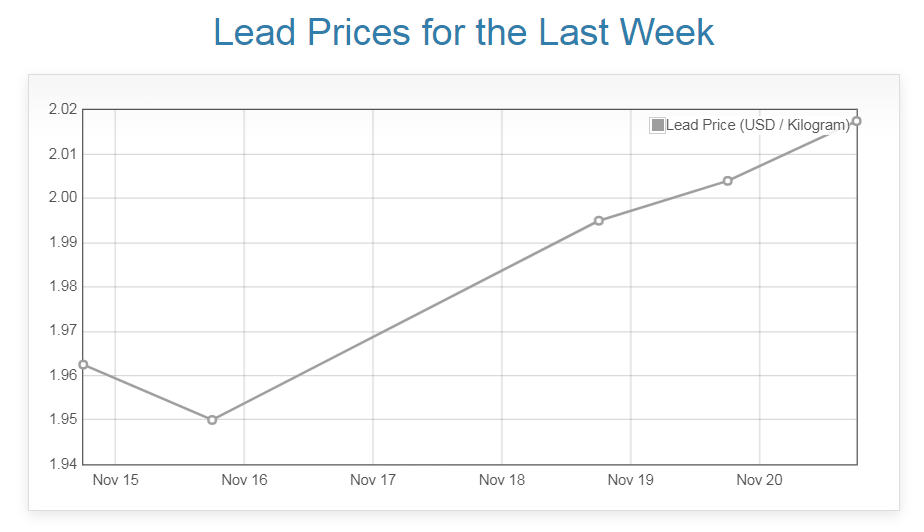Screen dimensions: 924x532
Task: Select the 1.96 price axis label
Action: point(62,376)
